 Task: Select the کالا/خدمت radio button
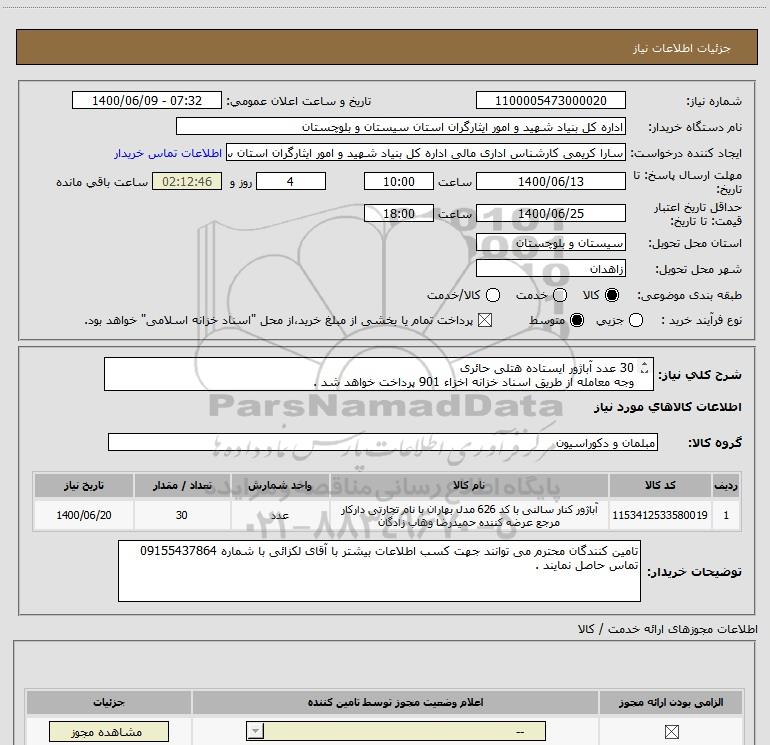tap(493, 295)
